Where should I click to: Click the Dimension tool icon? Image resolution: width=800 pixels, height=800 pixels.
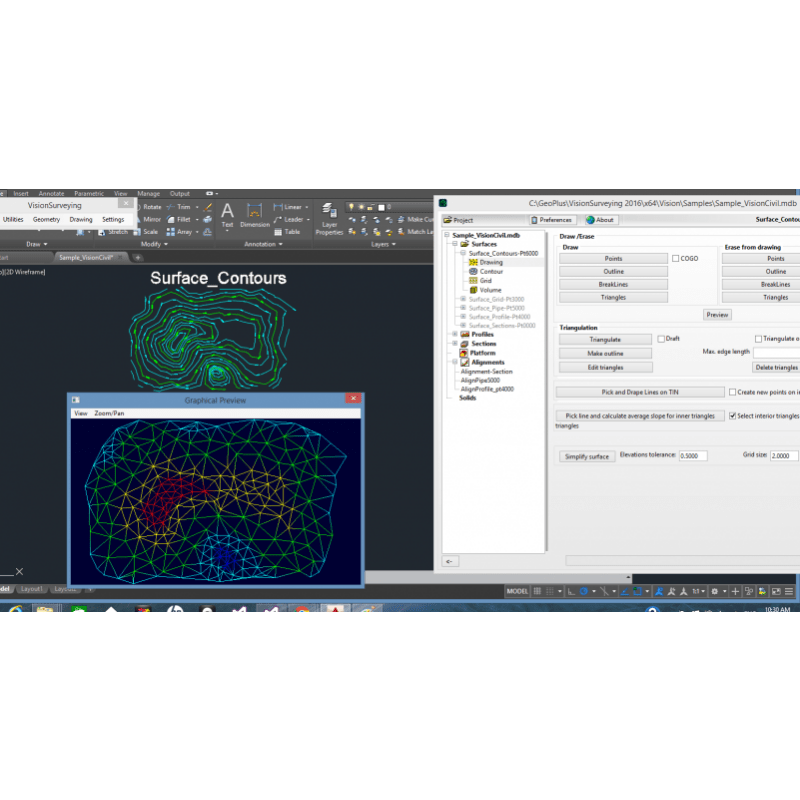point(254,210)
